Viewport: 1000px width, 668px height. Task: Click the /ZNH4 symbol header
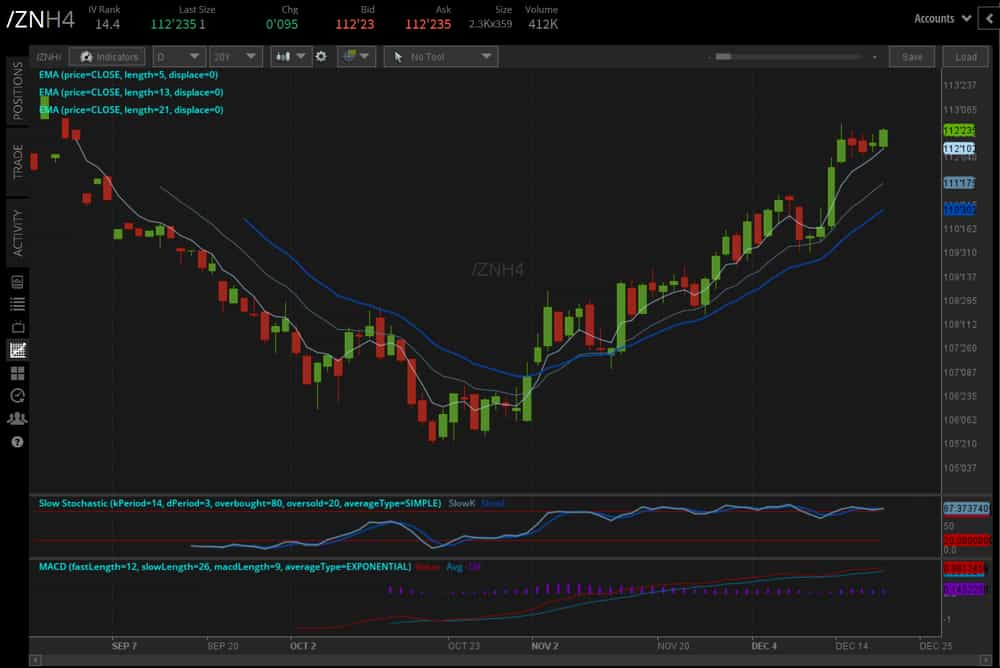coord(41,19)
